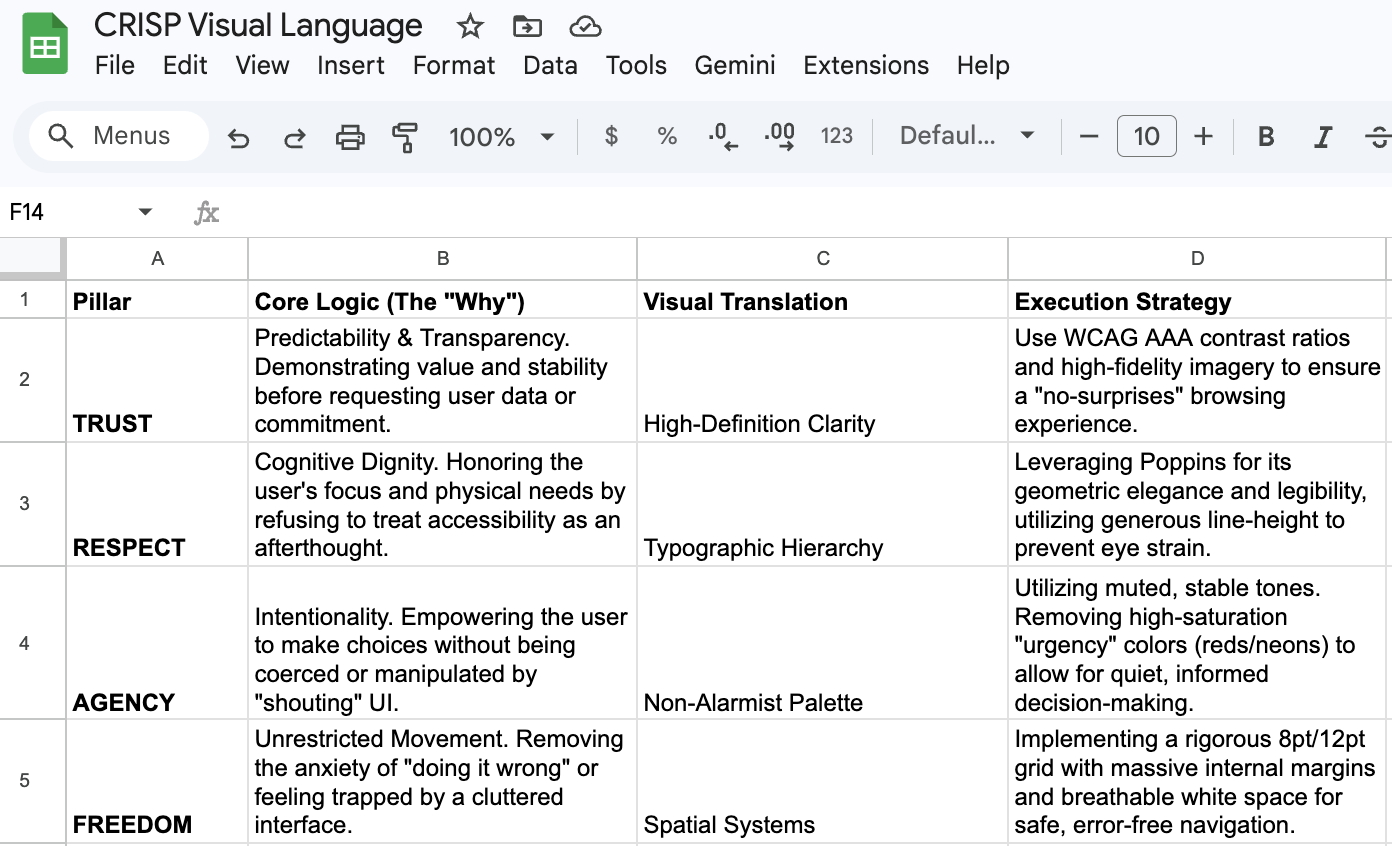Image resolution: width=1392 pixels, height=846 pixels.
Task: Format as percent with the % icon
Action: 667,136
